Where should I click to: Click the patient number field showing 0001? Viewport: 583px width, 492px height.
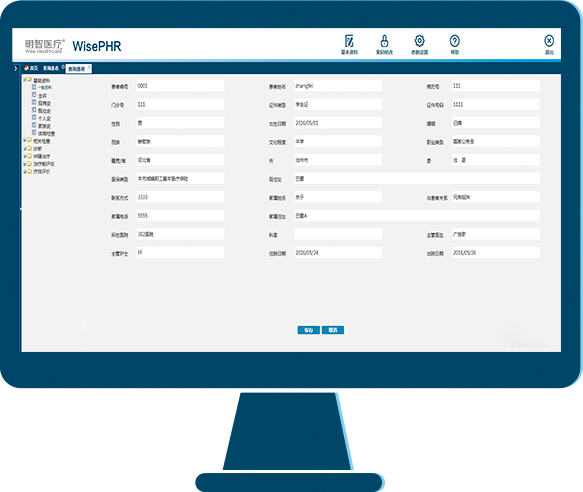[180, 86]
